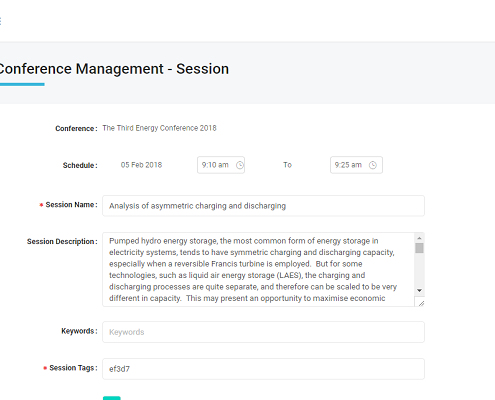495x400 pixels.
Task: Click the Conference Management - Session heading
Action: (x=114, y=69)
